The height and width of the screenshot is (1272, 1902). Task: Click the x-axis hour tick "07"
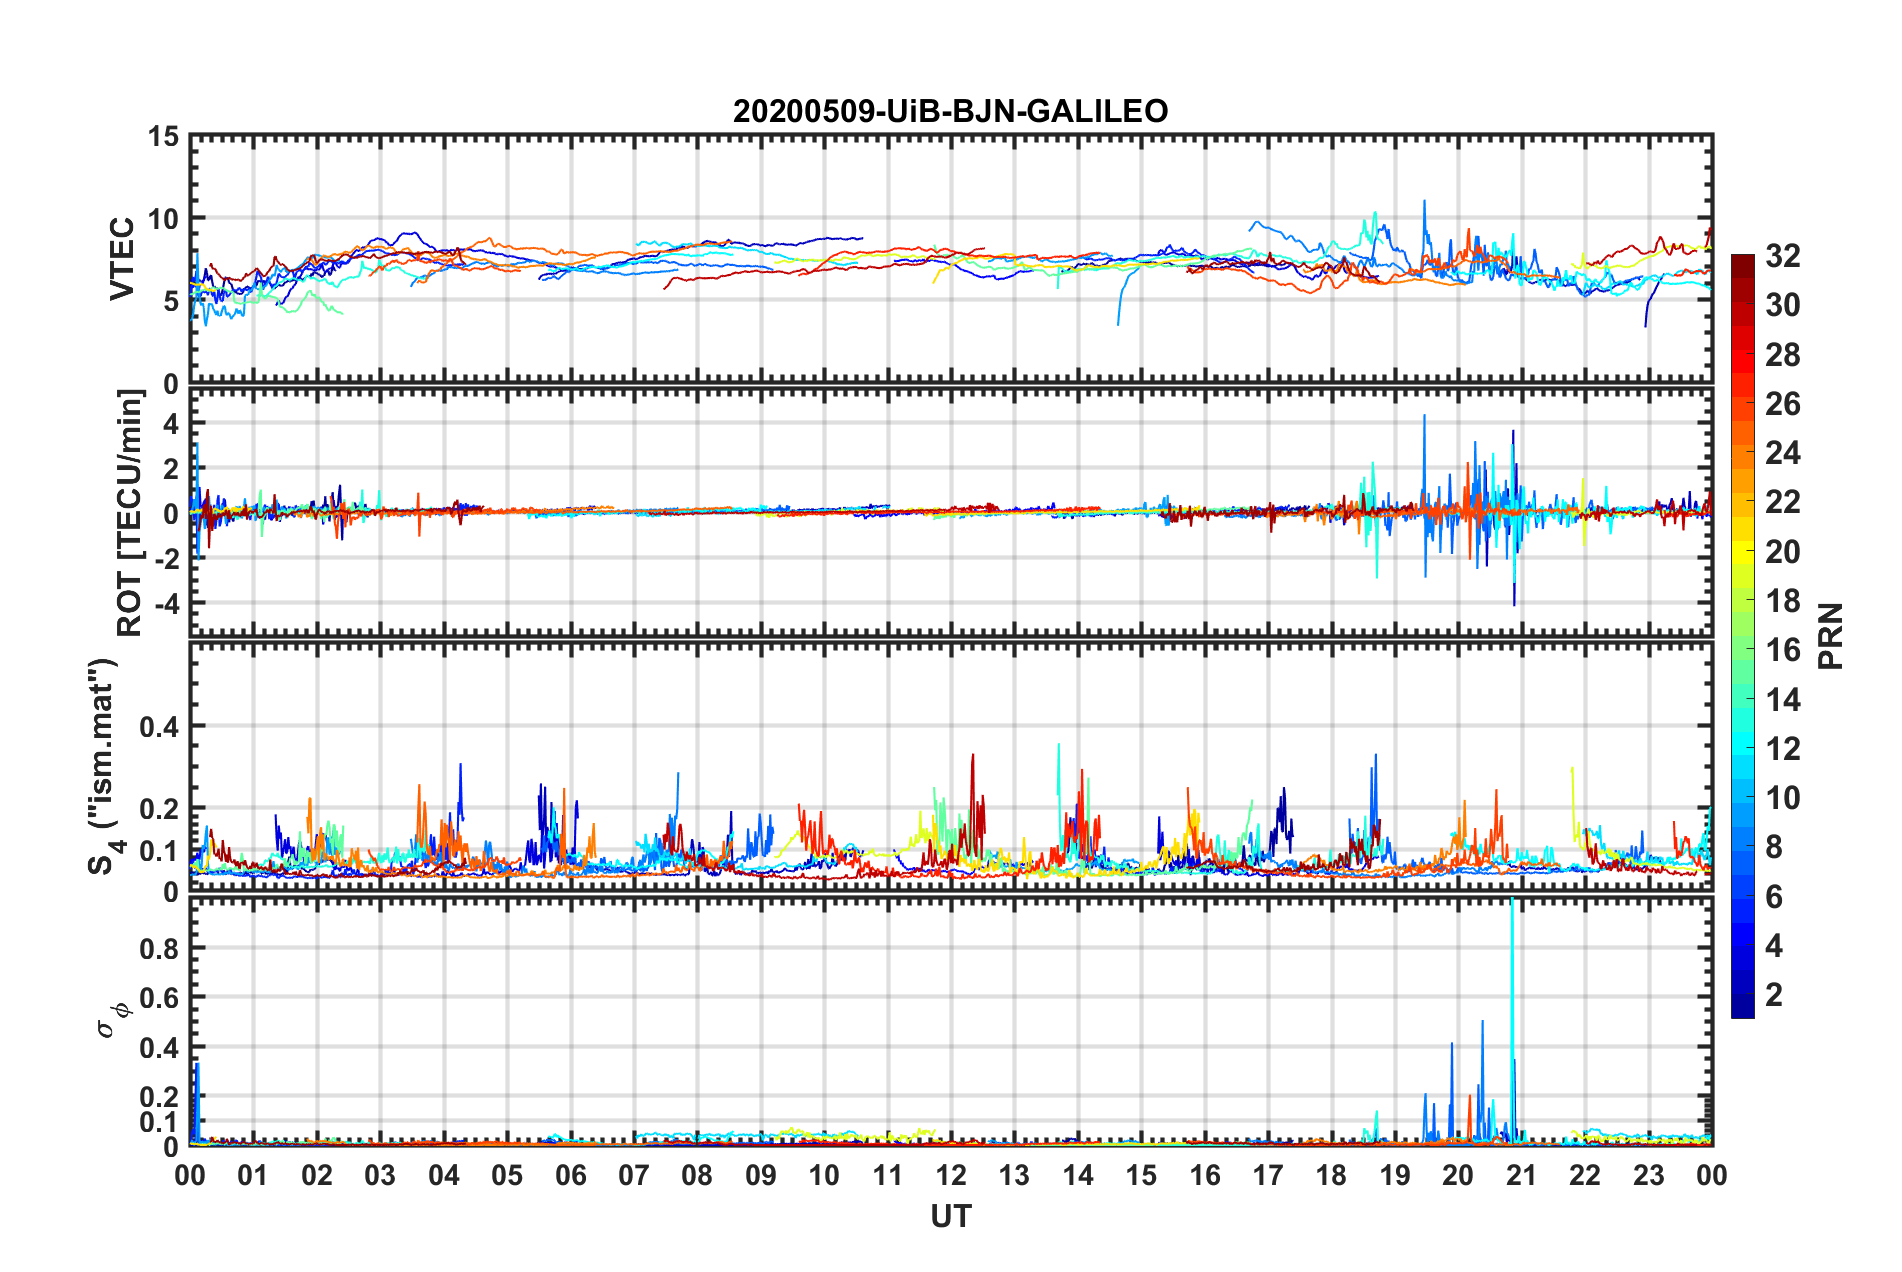[634, 1175]
